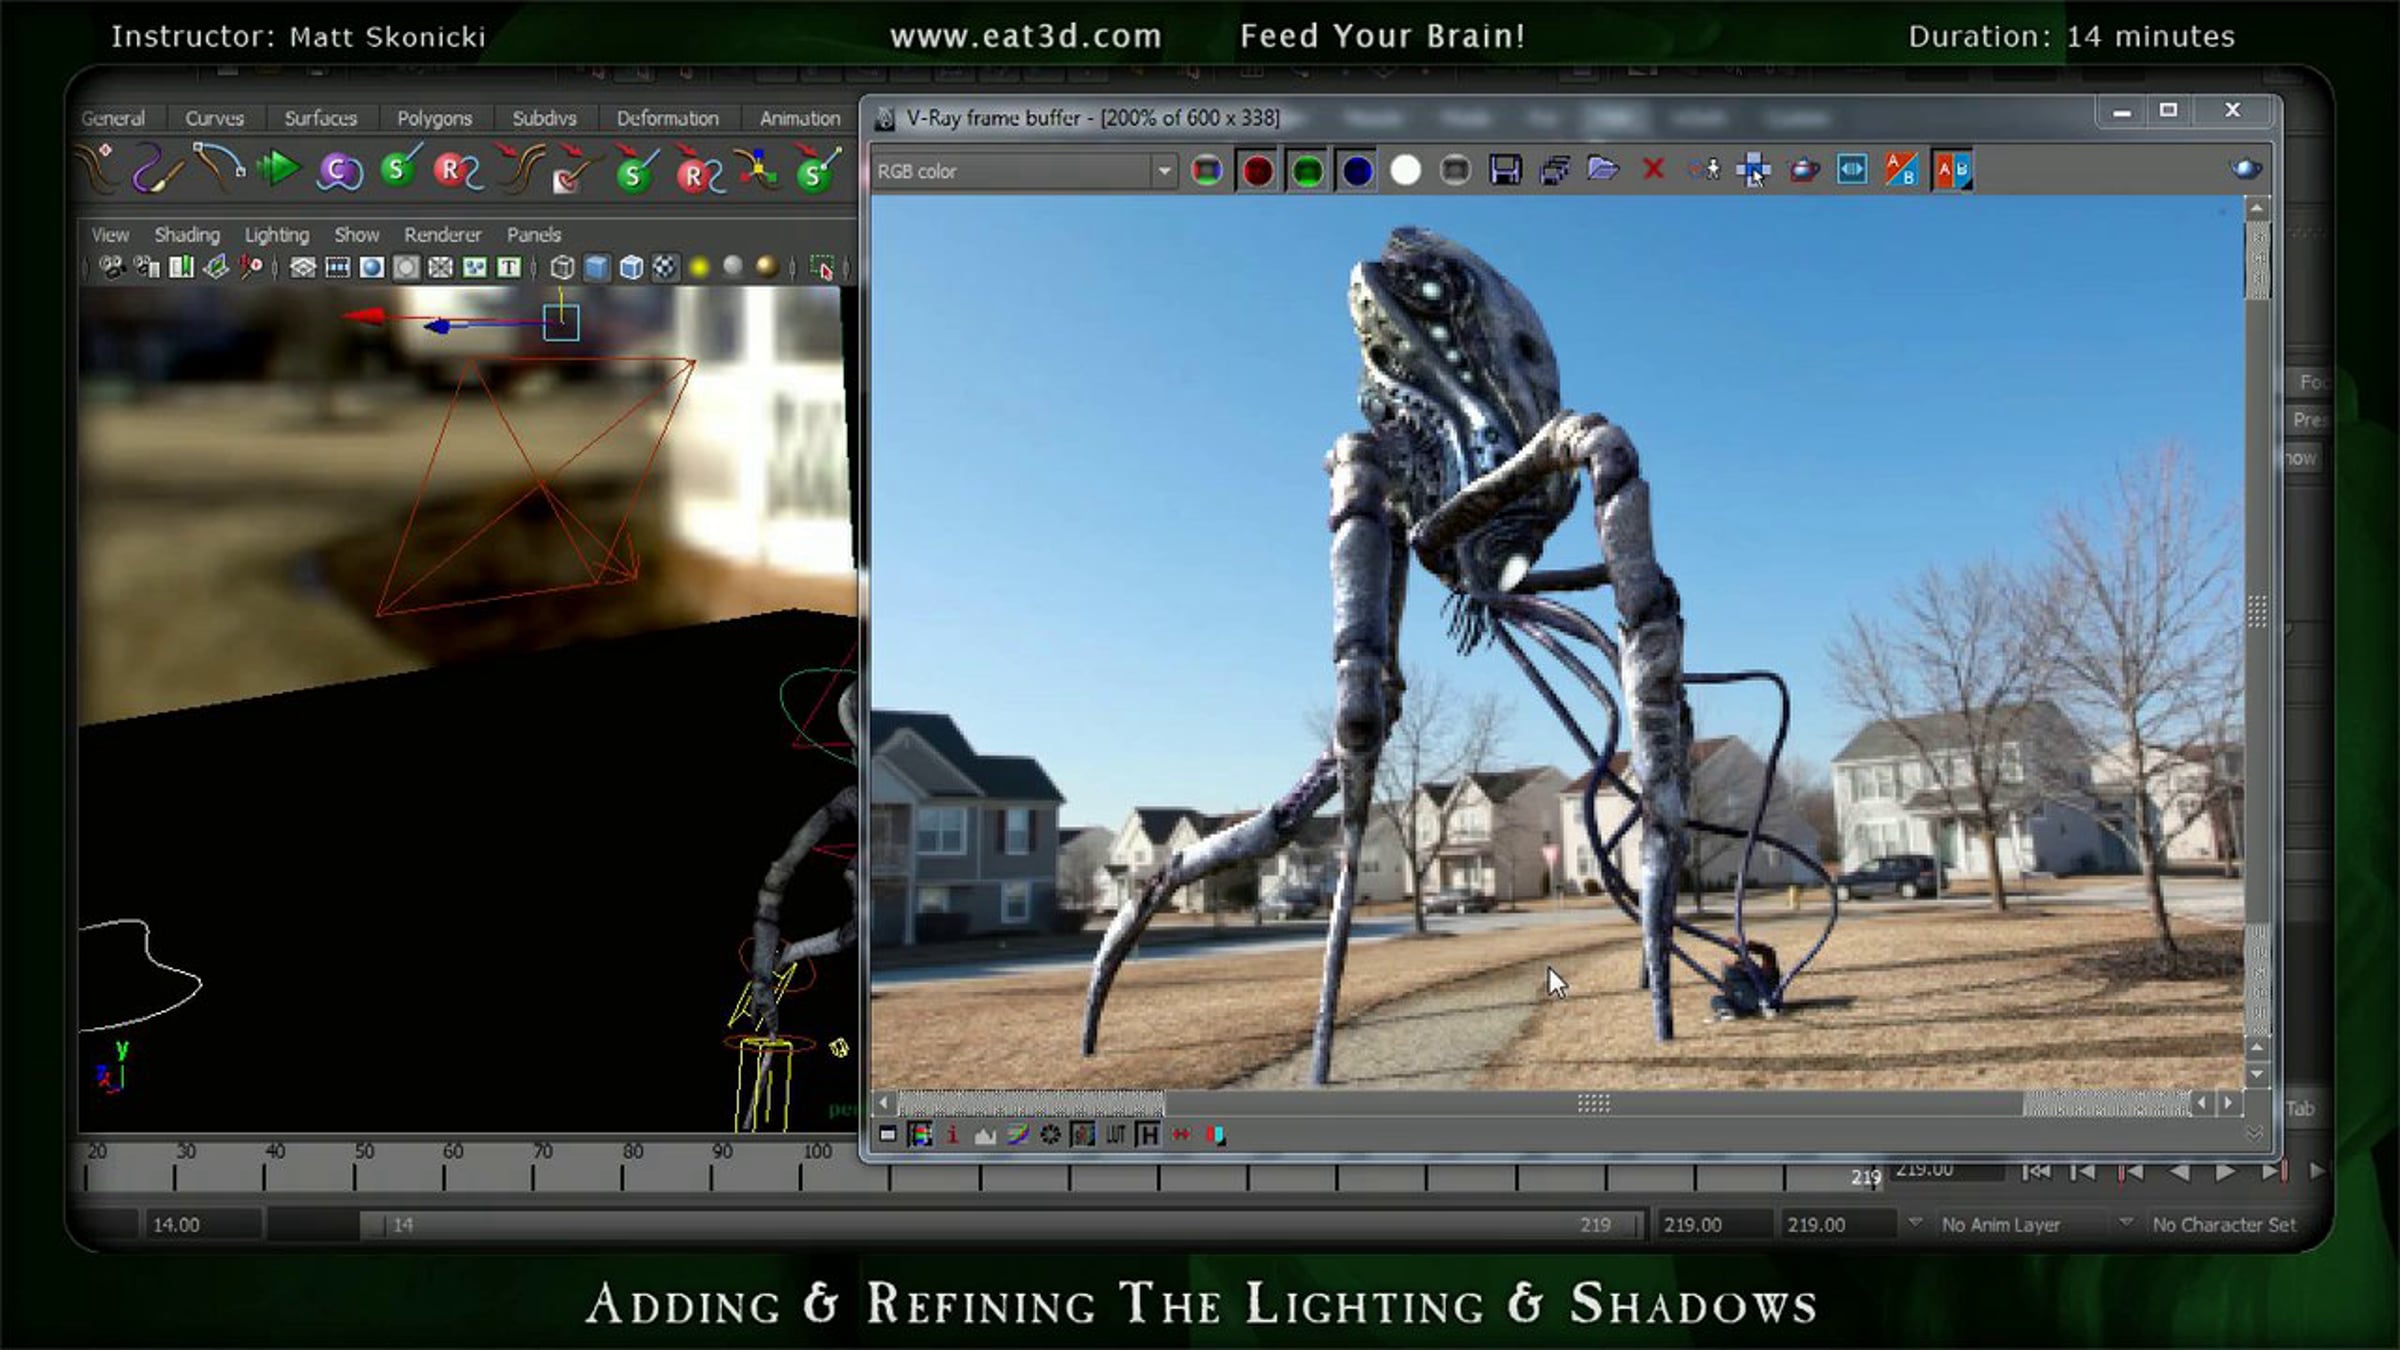Click the image plane icon in viewport toolbar
Image resolution: width=2400 pixels, height=1350 pixels.
point(215,267)
